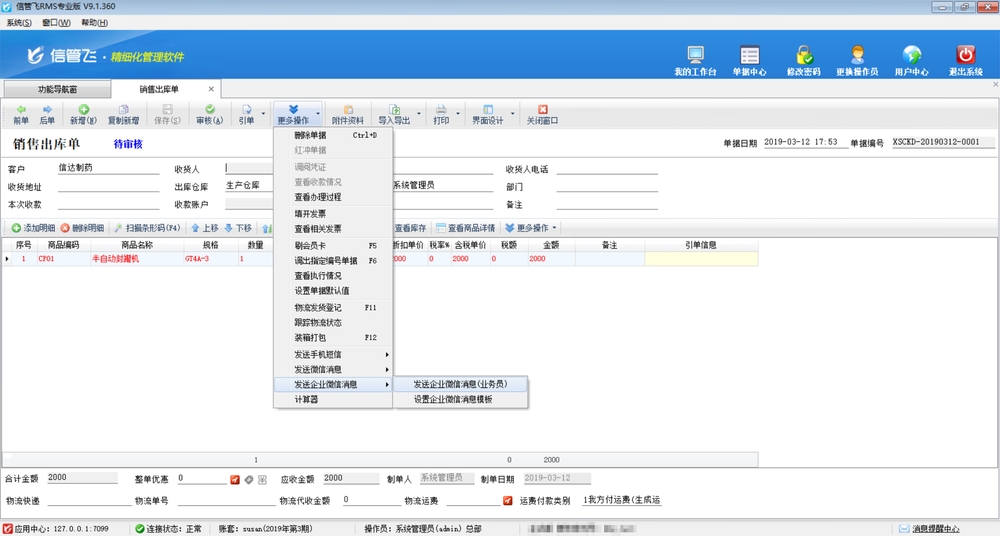The height and width of the screenshot is (536, 1000).
Task: Click the 客户 input field
Action: click(x=108, y=168)
